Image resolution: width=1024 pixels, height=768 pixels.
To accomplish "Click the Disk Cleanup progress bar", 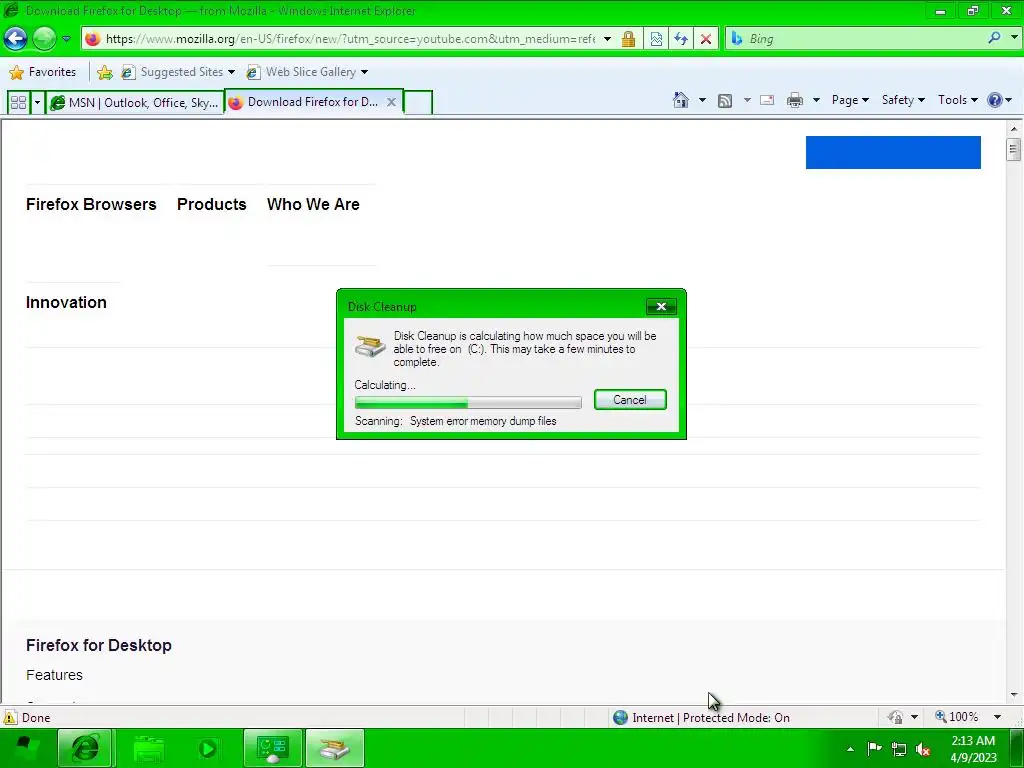I will coord(468,402).
